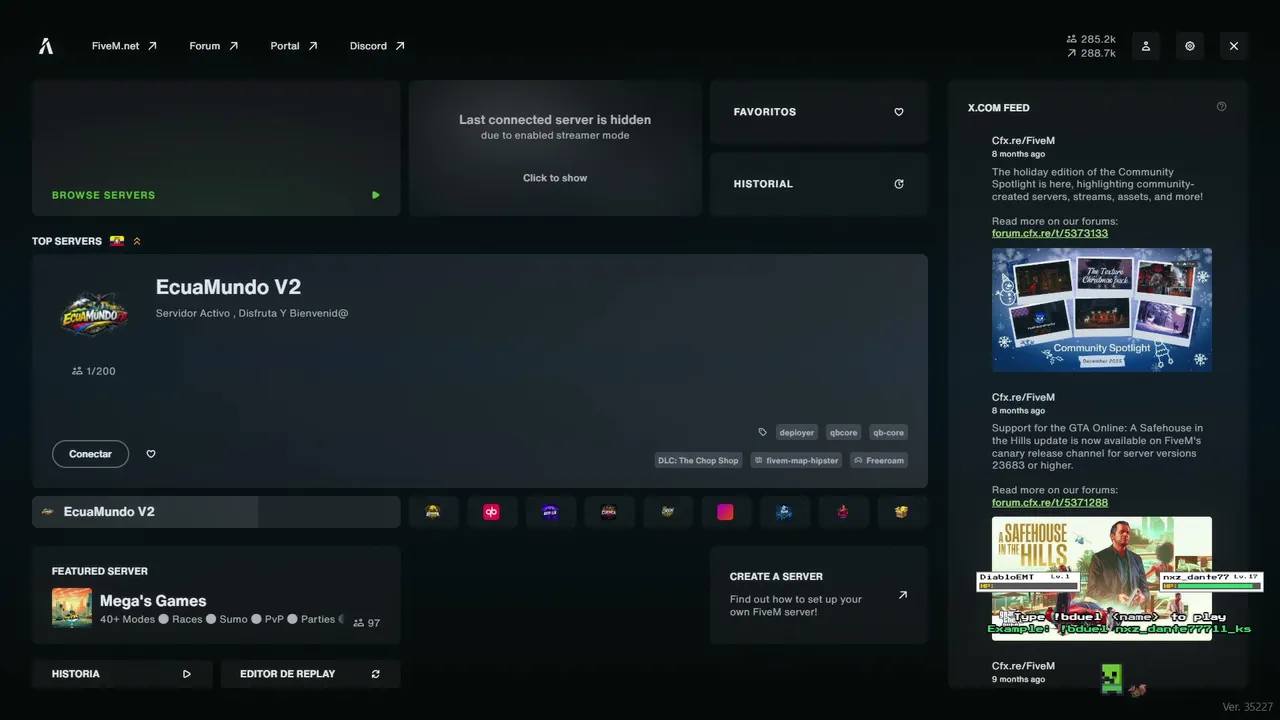Open the Portal link
This screenshot has width=1280, height=720.
(294, 46)
